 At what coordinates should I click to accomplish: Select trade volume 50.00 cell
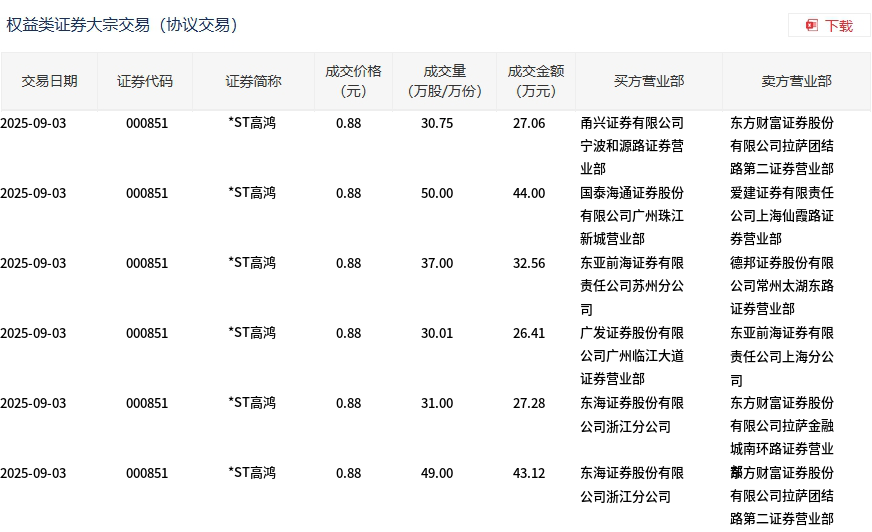[x=437, y=193]
